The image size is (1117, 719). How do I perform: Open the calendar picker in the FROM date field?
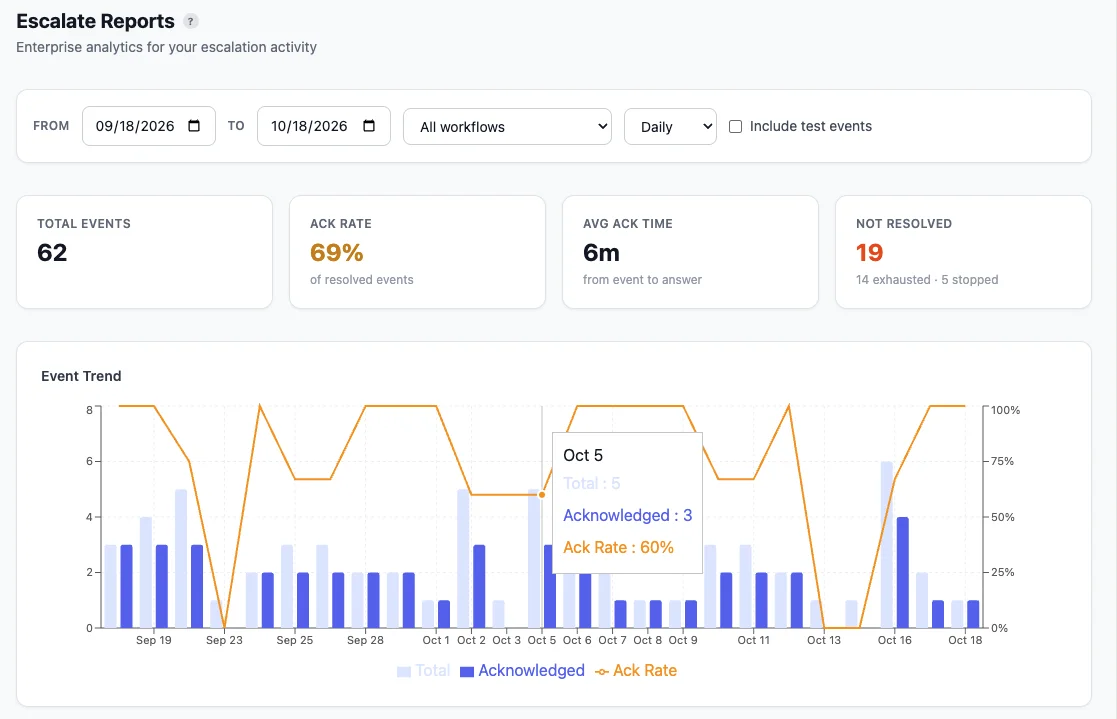[194, 126]
